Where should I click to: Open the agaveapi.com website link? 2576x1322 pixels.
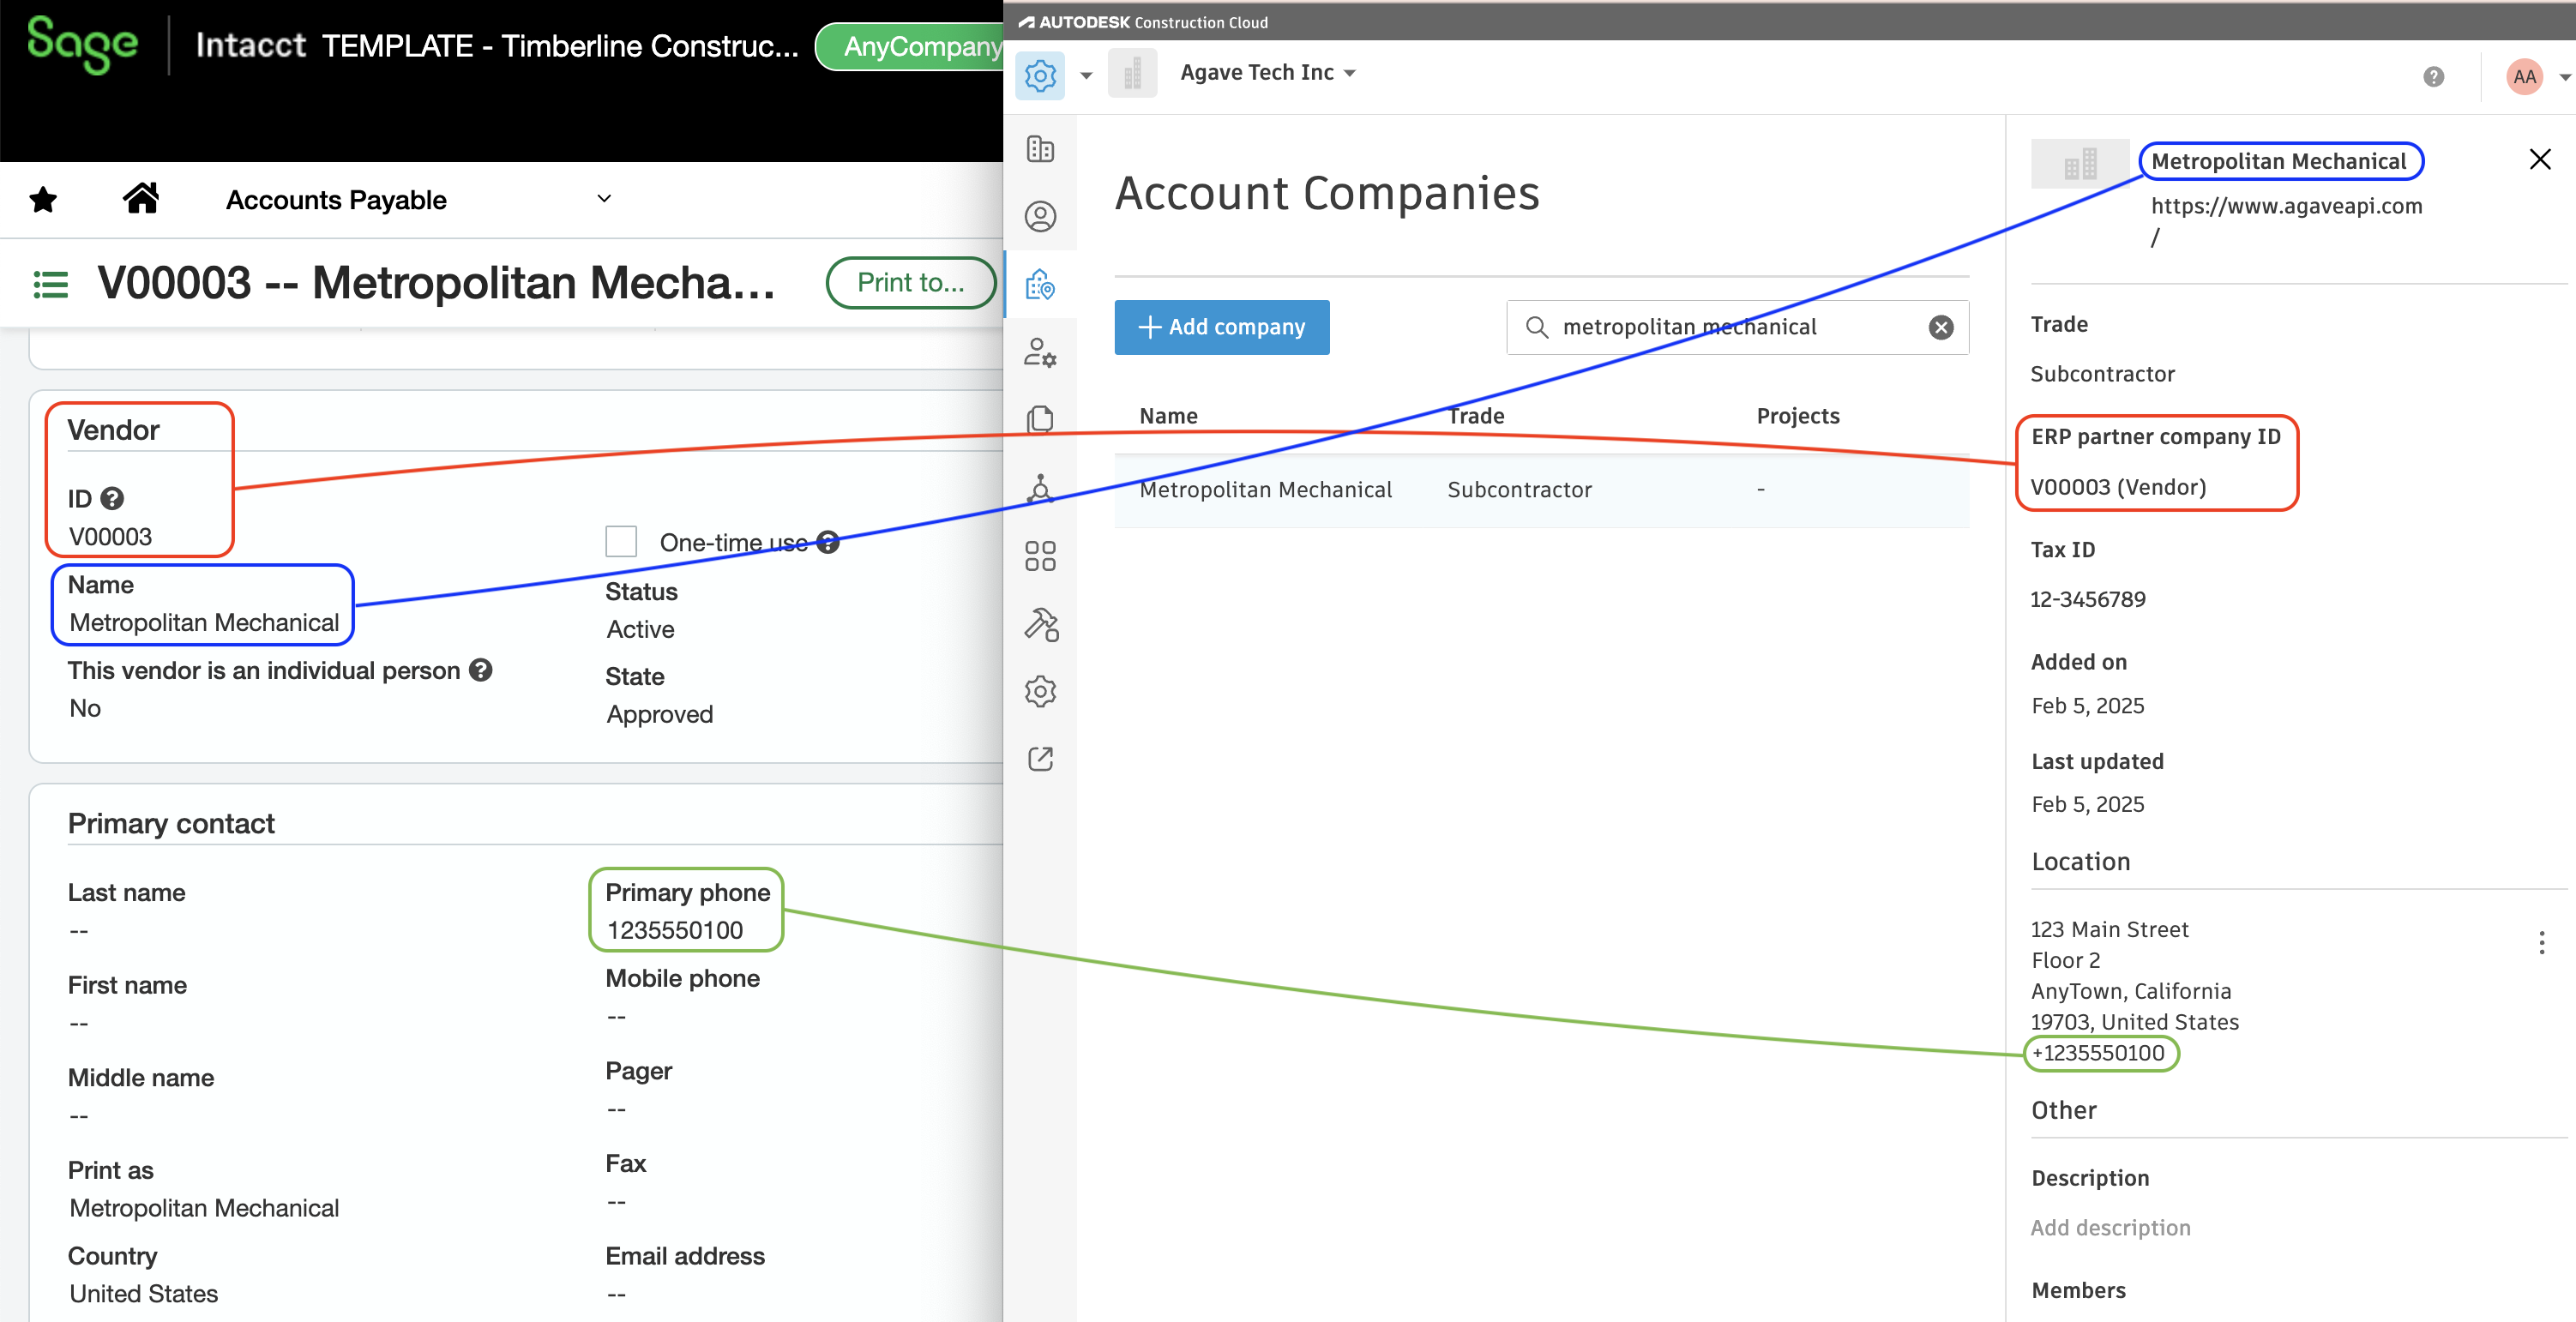click(x=2285, y=221)
